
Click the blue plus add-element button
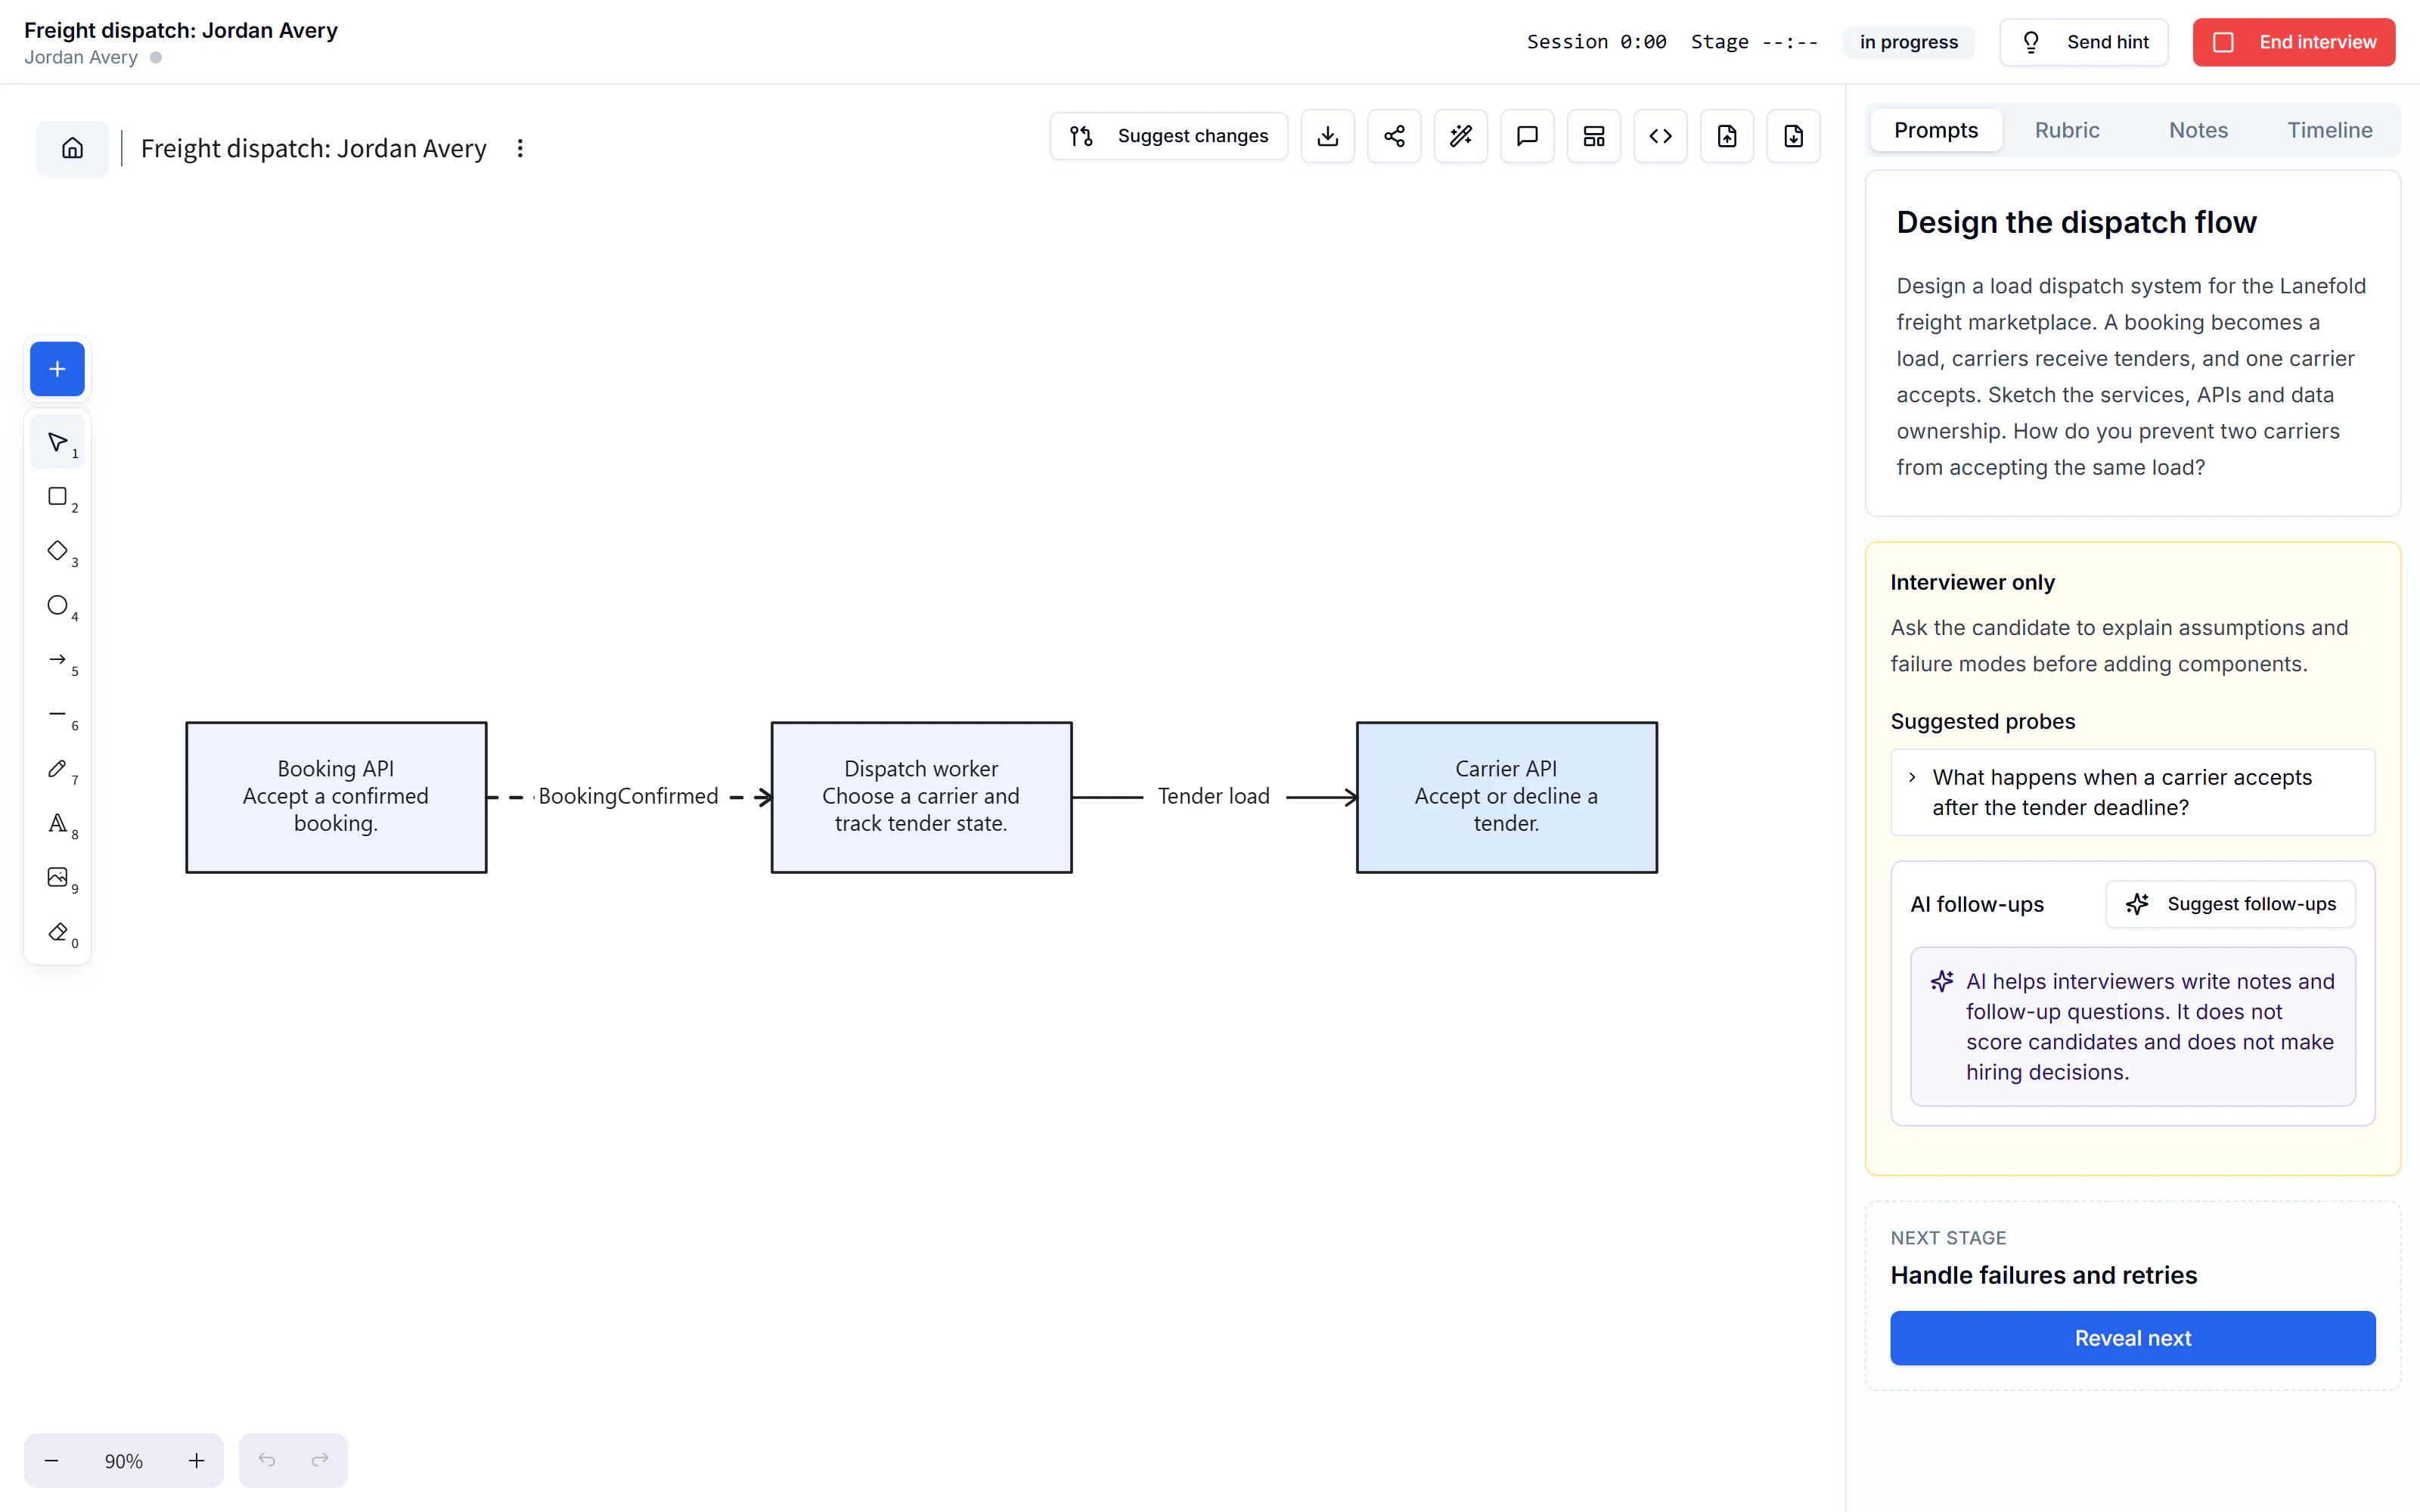[x=57, y=369]
